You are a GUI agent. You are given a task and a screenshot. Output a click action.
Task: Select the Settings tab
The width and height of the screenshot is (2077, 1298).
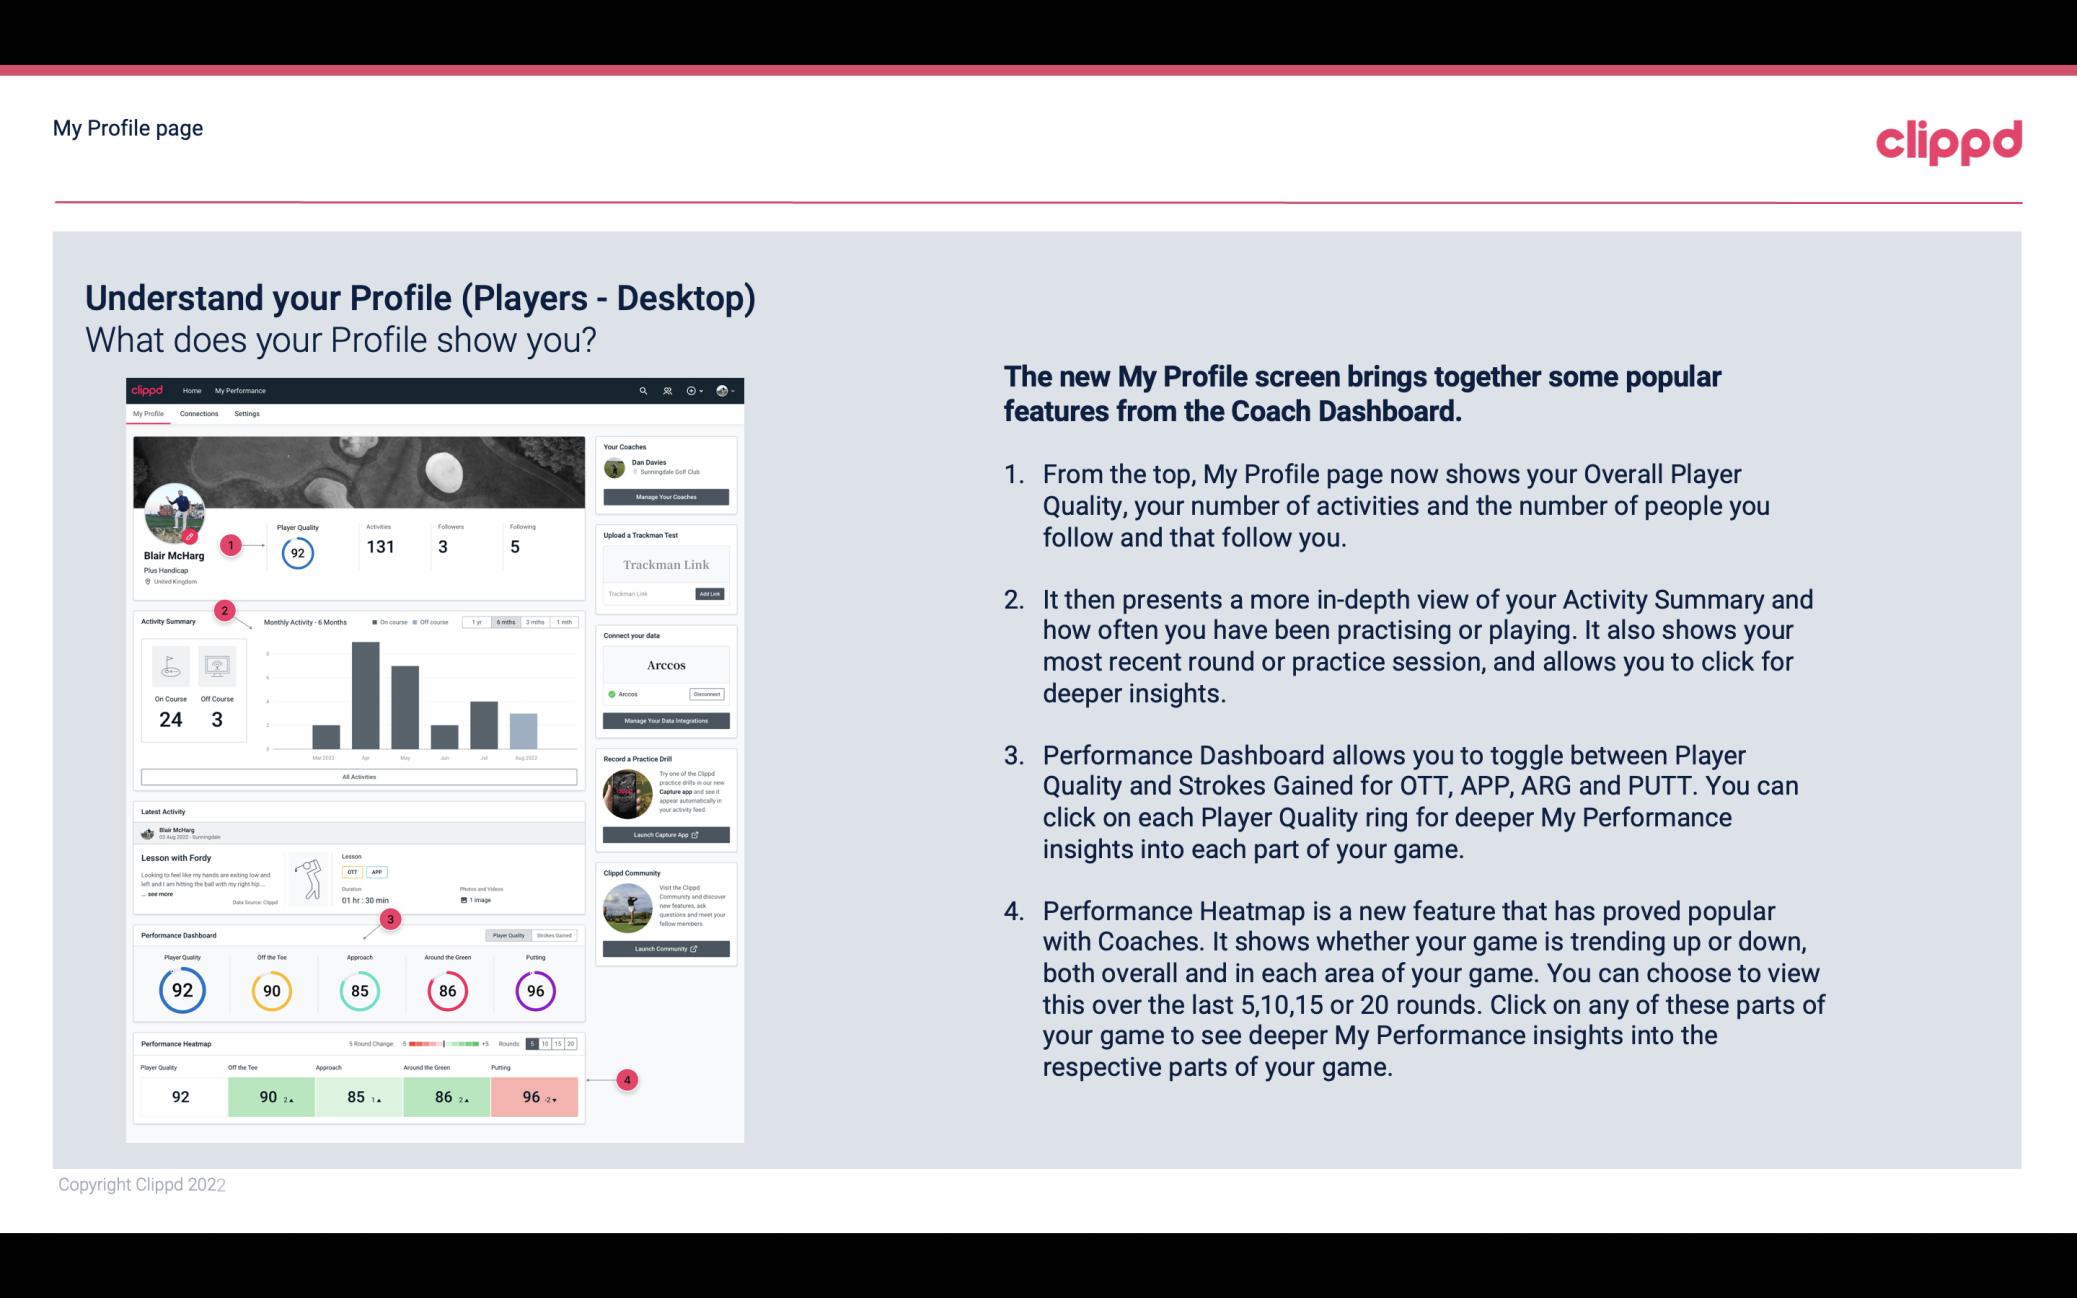pyautogui.click(x=247, y=413)
